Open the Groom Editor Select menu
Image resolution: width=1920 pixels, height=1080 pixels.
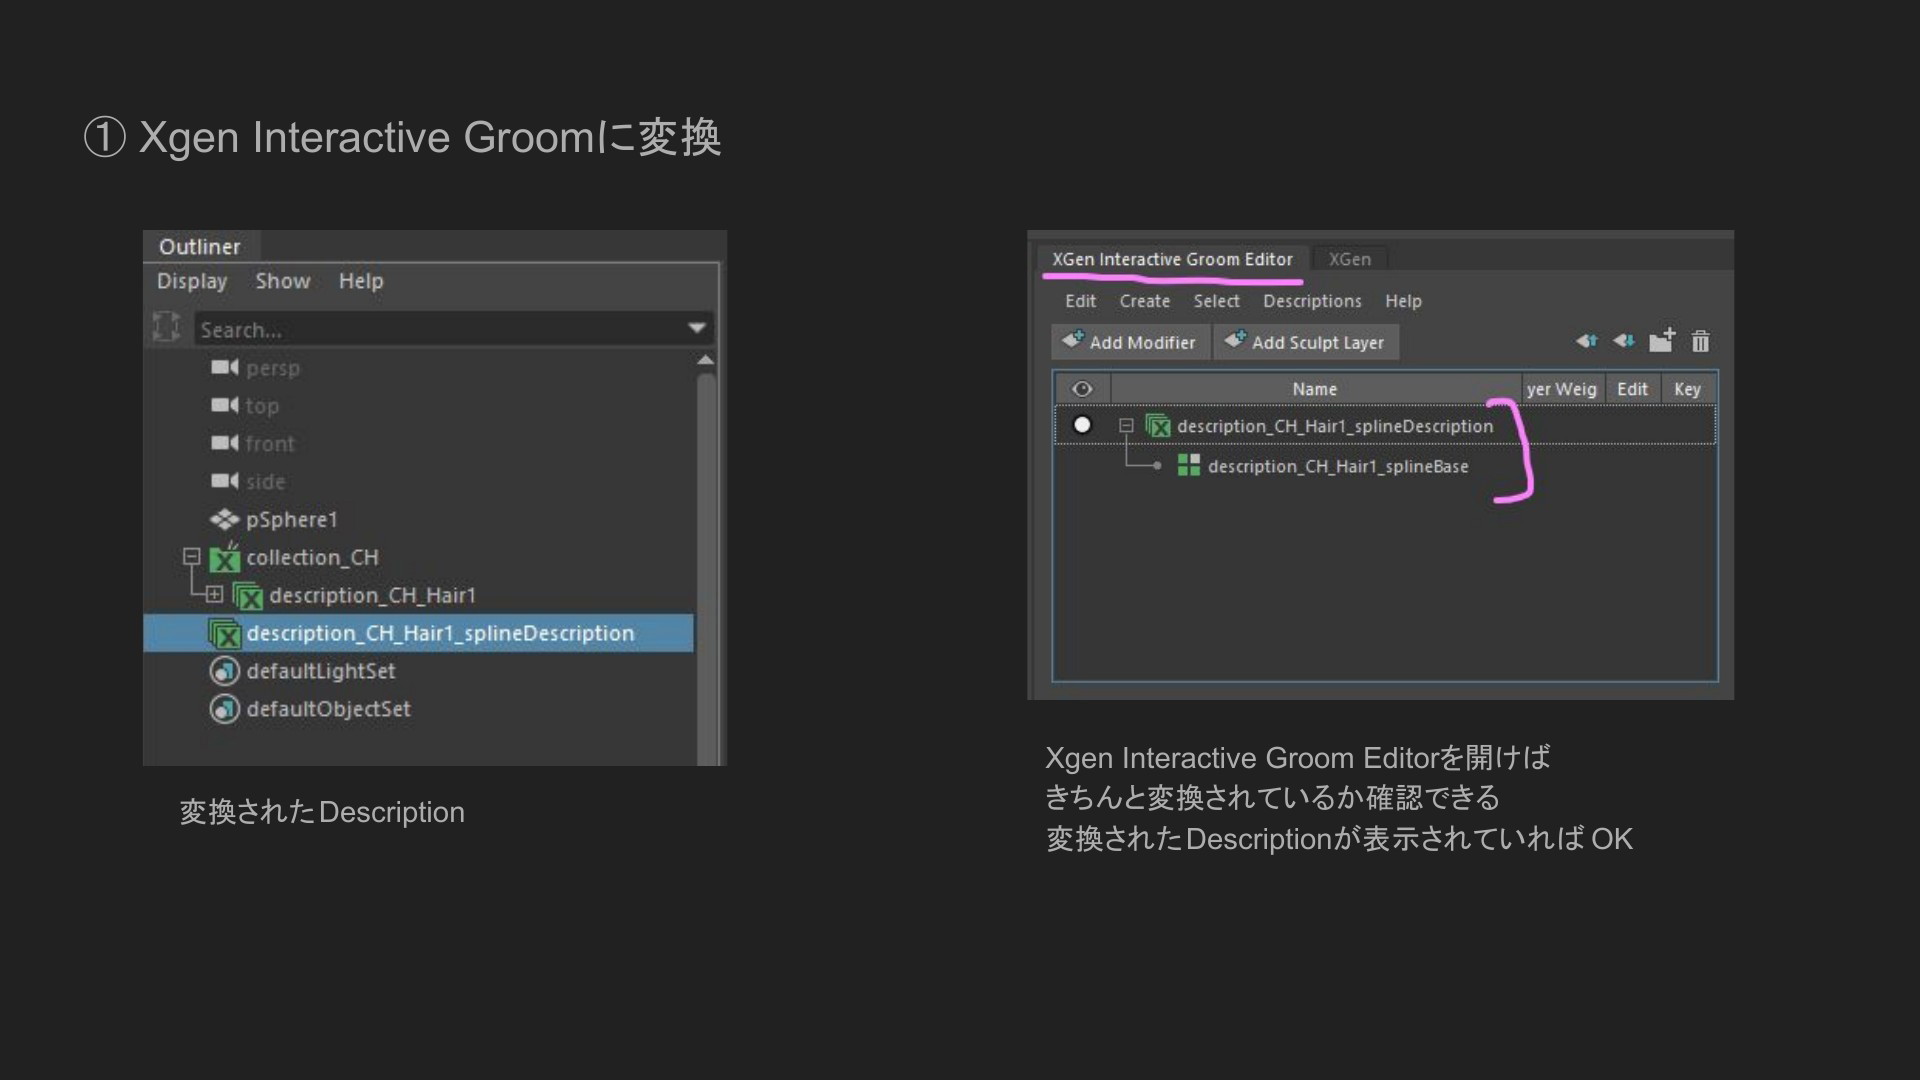[1216, 301]
